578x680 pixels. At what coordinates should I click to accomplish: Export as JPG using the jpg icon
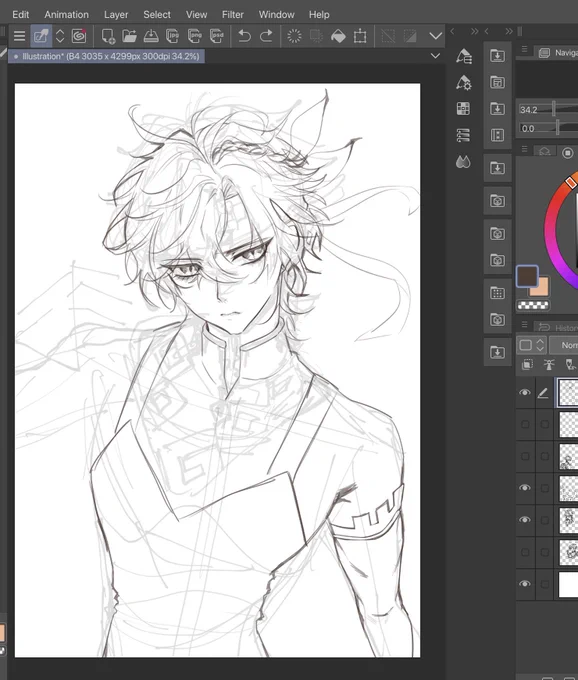(x=173, y=36)
